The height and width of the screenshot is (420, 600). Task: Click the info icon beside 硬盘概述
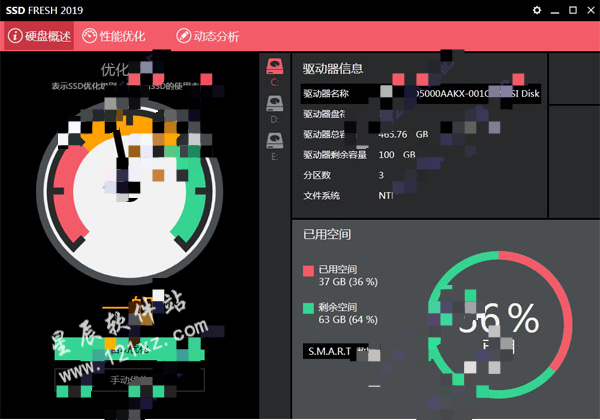tap(15, 36)
